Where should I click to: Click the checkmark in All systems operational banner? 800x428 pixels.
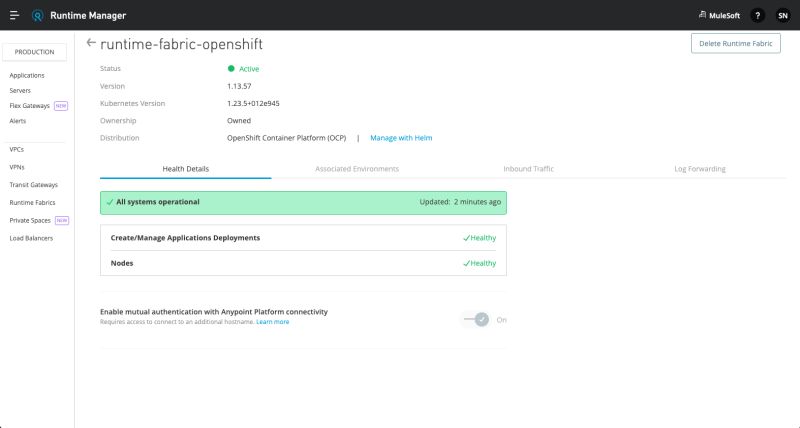(x=110, y=202)
